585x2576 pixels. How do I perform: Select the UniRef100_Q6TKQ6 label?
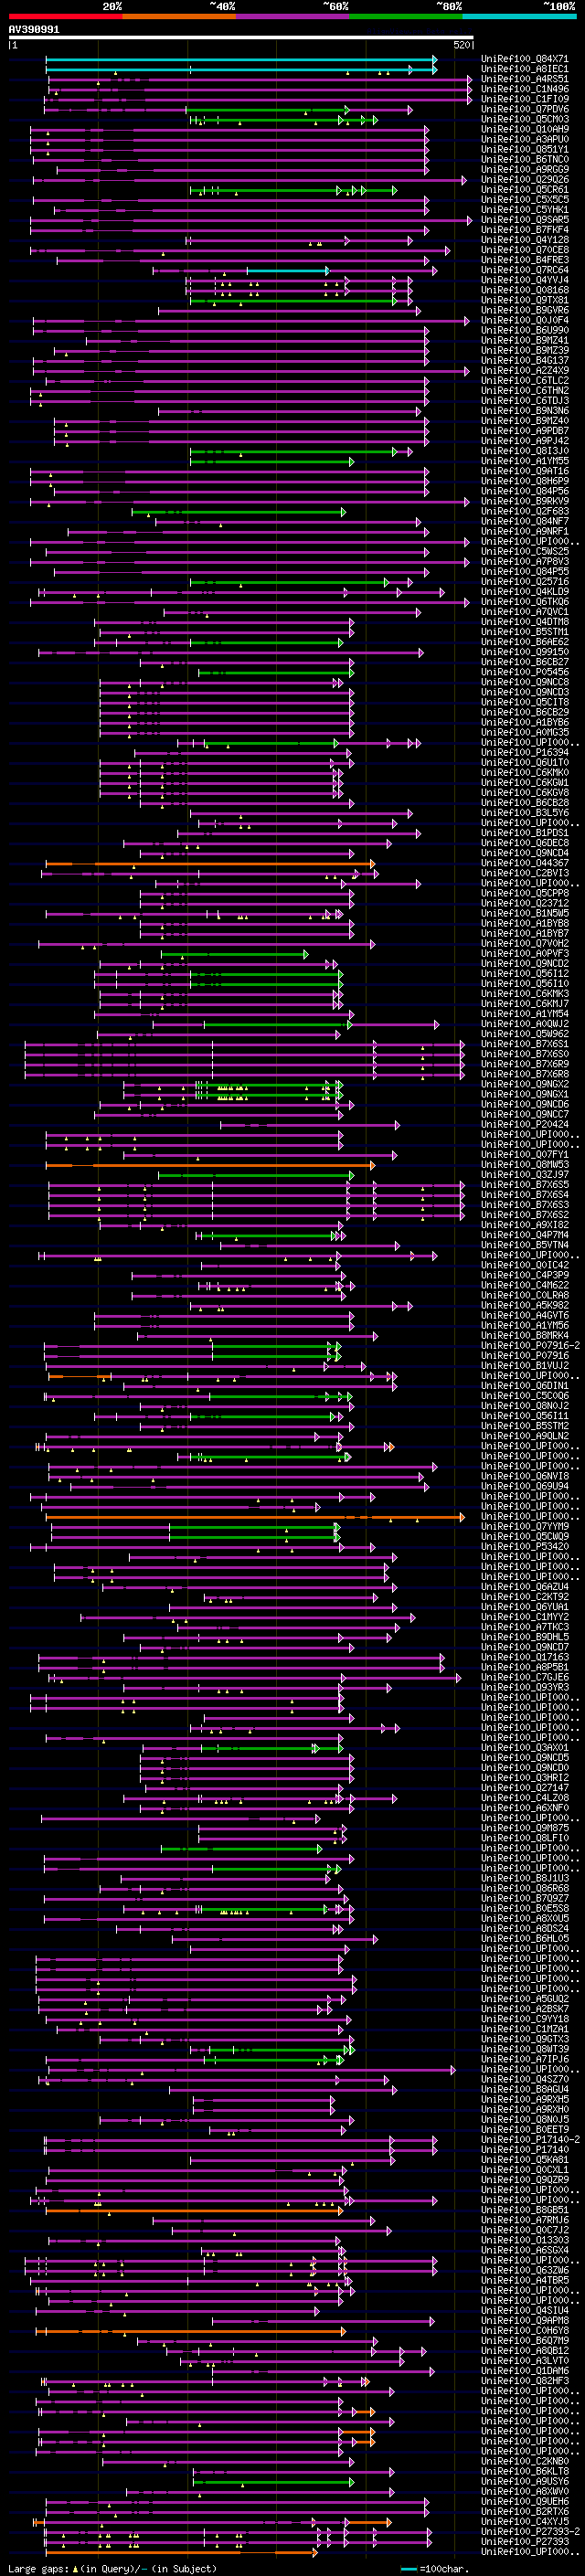(x=524, y=601)
